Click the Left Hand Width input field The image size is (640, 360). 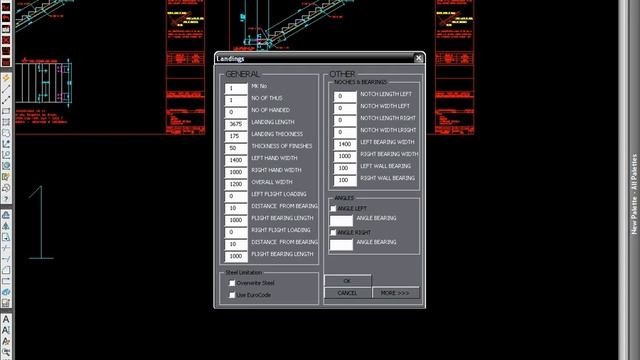pyautogui.click(x=236, y=160)
